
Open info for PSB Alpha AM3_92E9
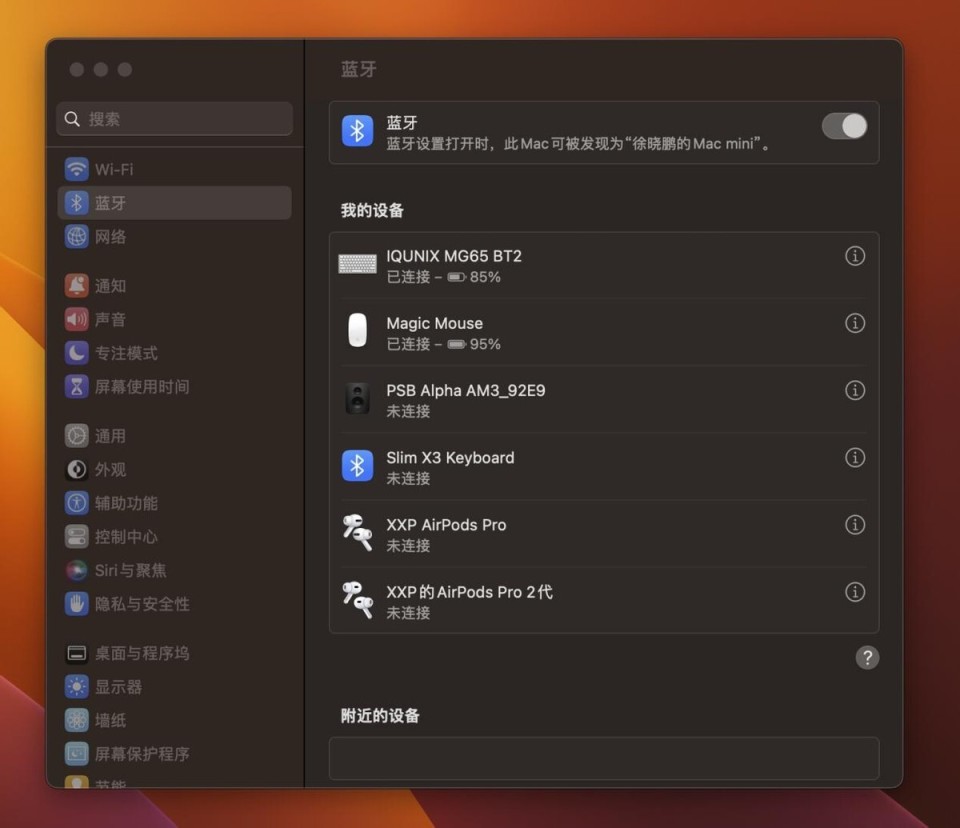click(x=855, y=390)
